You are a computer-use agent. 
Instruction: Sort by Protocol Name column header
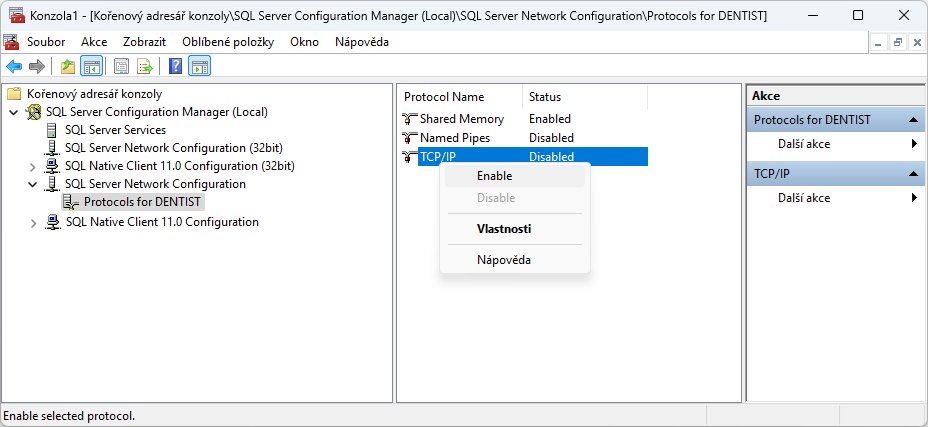point(460,97)
